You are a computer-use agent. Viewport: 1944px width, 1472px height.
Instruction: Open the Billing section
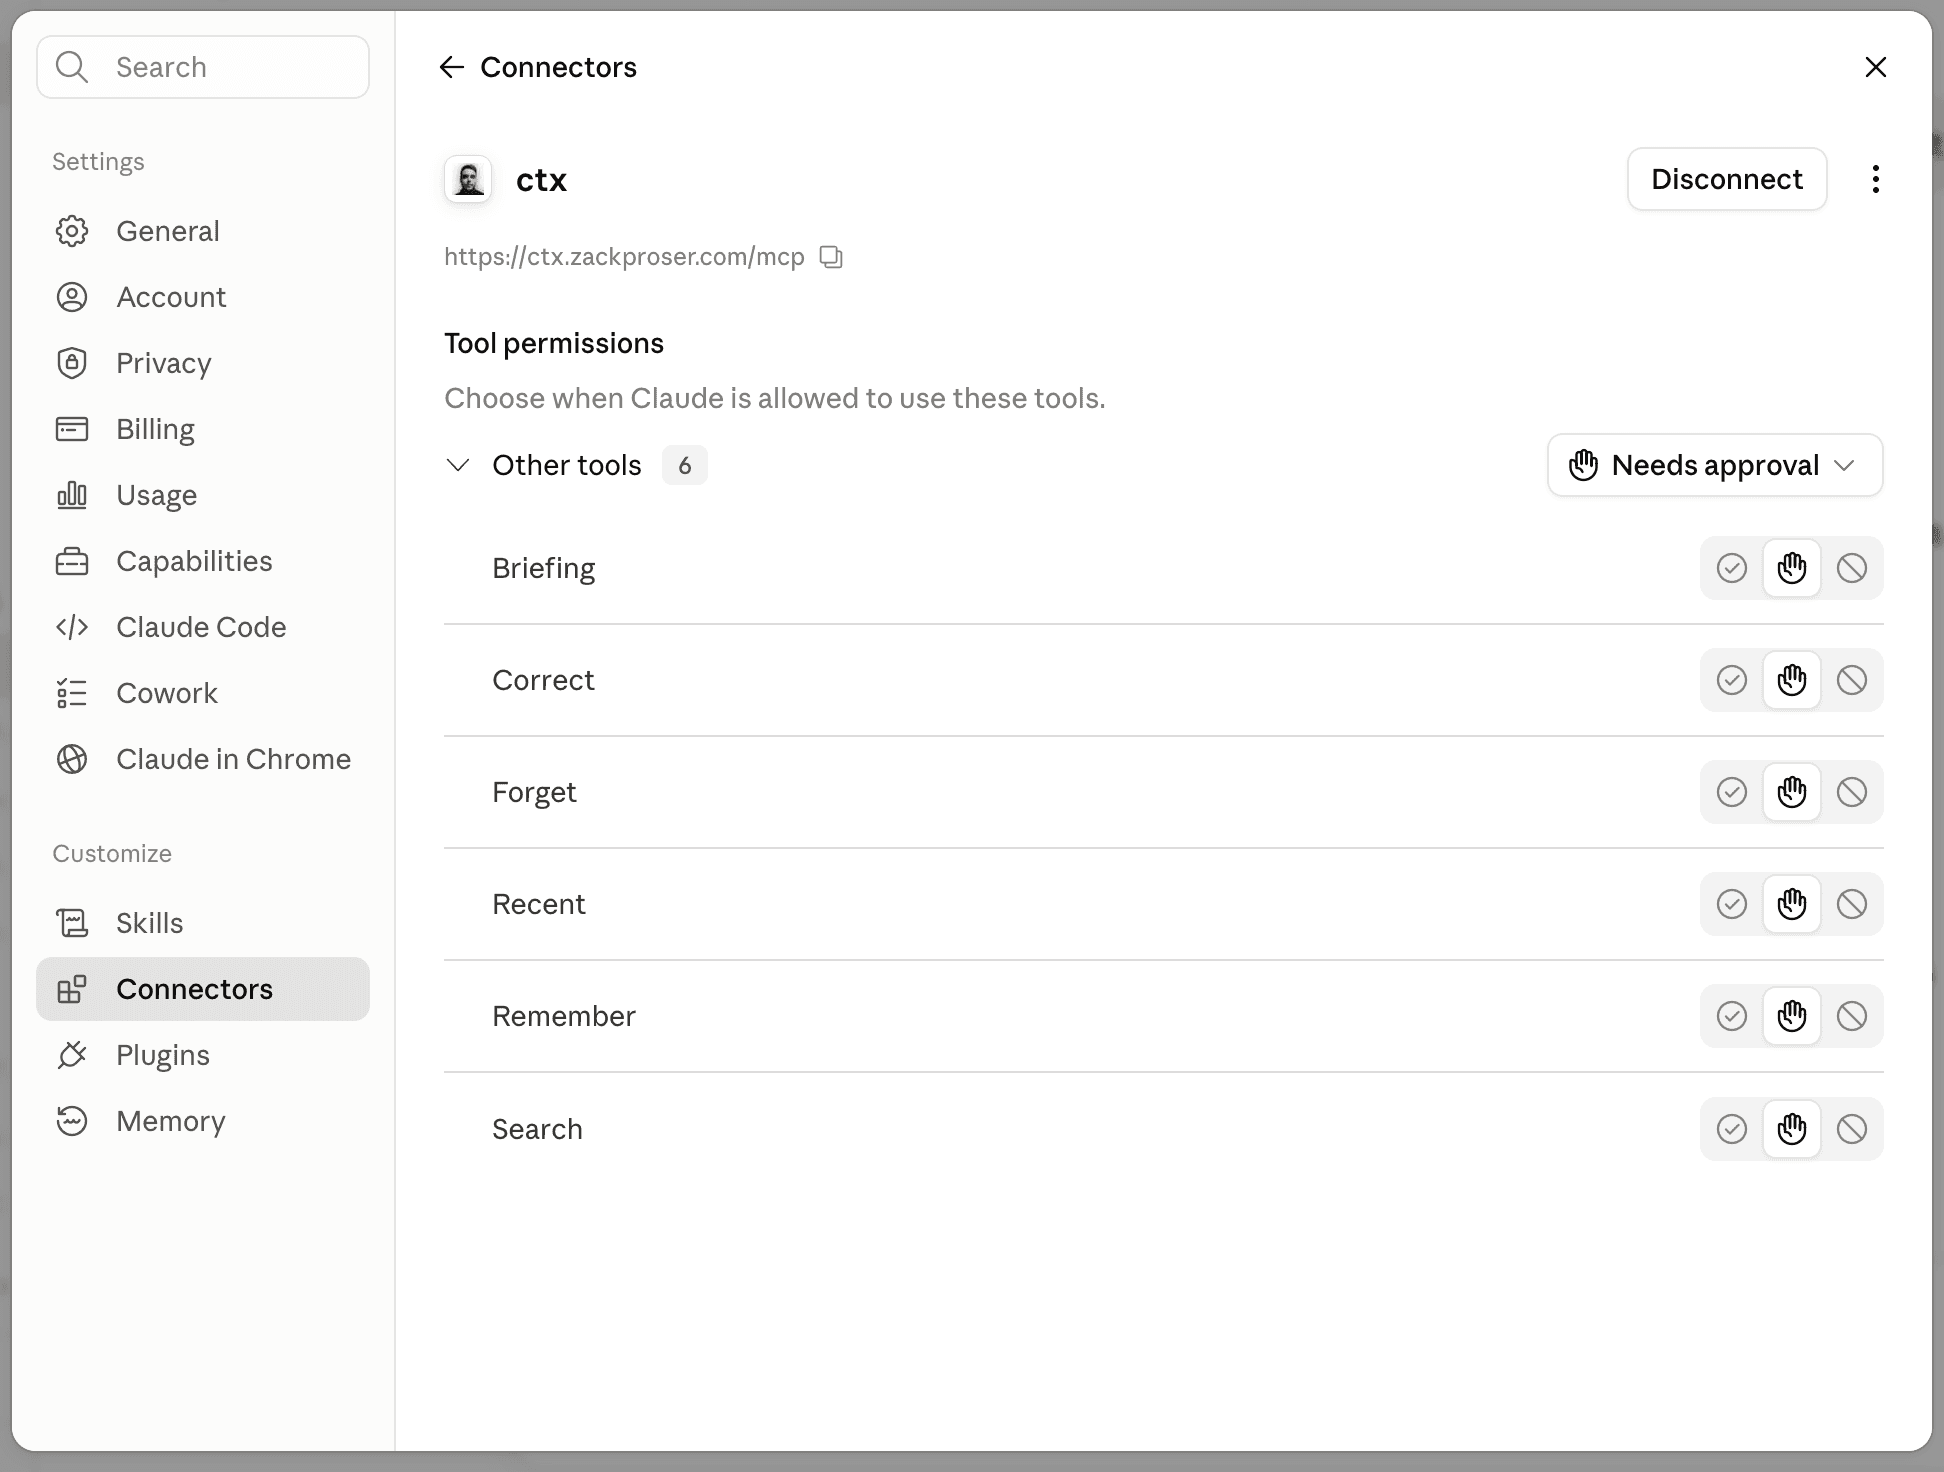click(203, 429)
